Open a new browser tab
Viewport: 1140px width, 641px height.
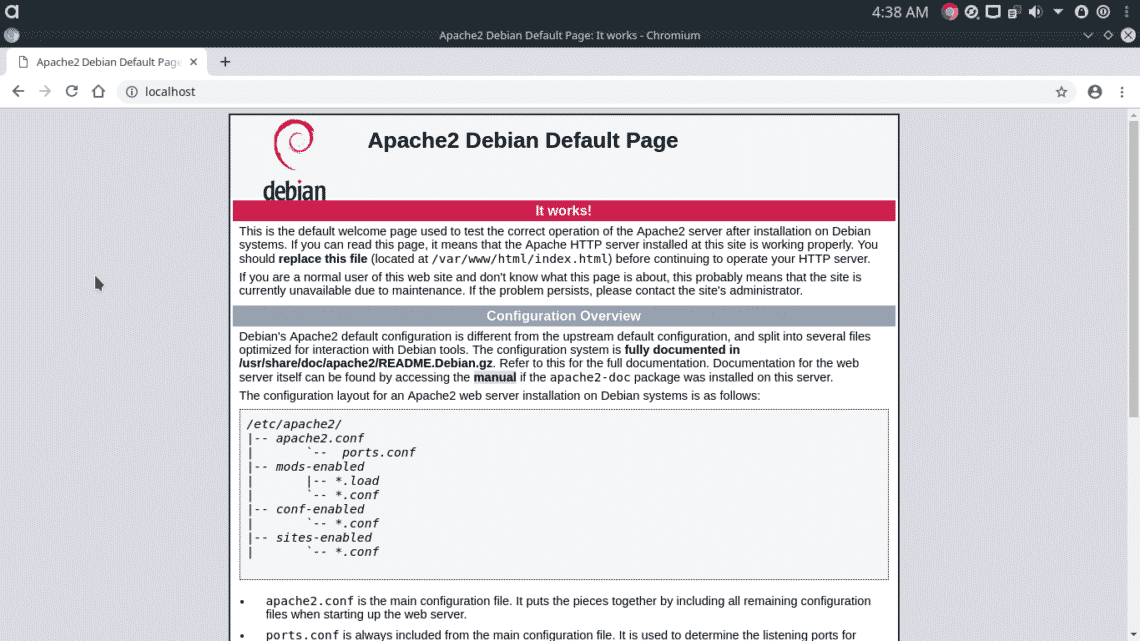225,62
